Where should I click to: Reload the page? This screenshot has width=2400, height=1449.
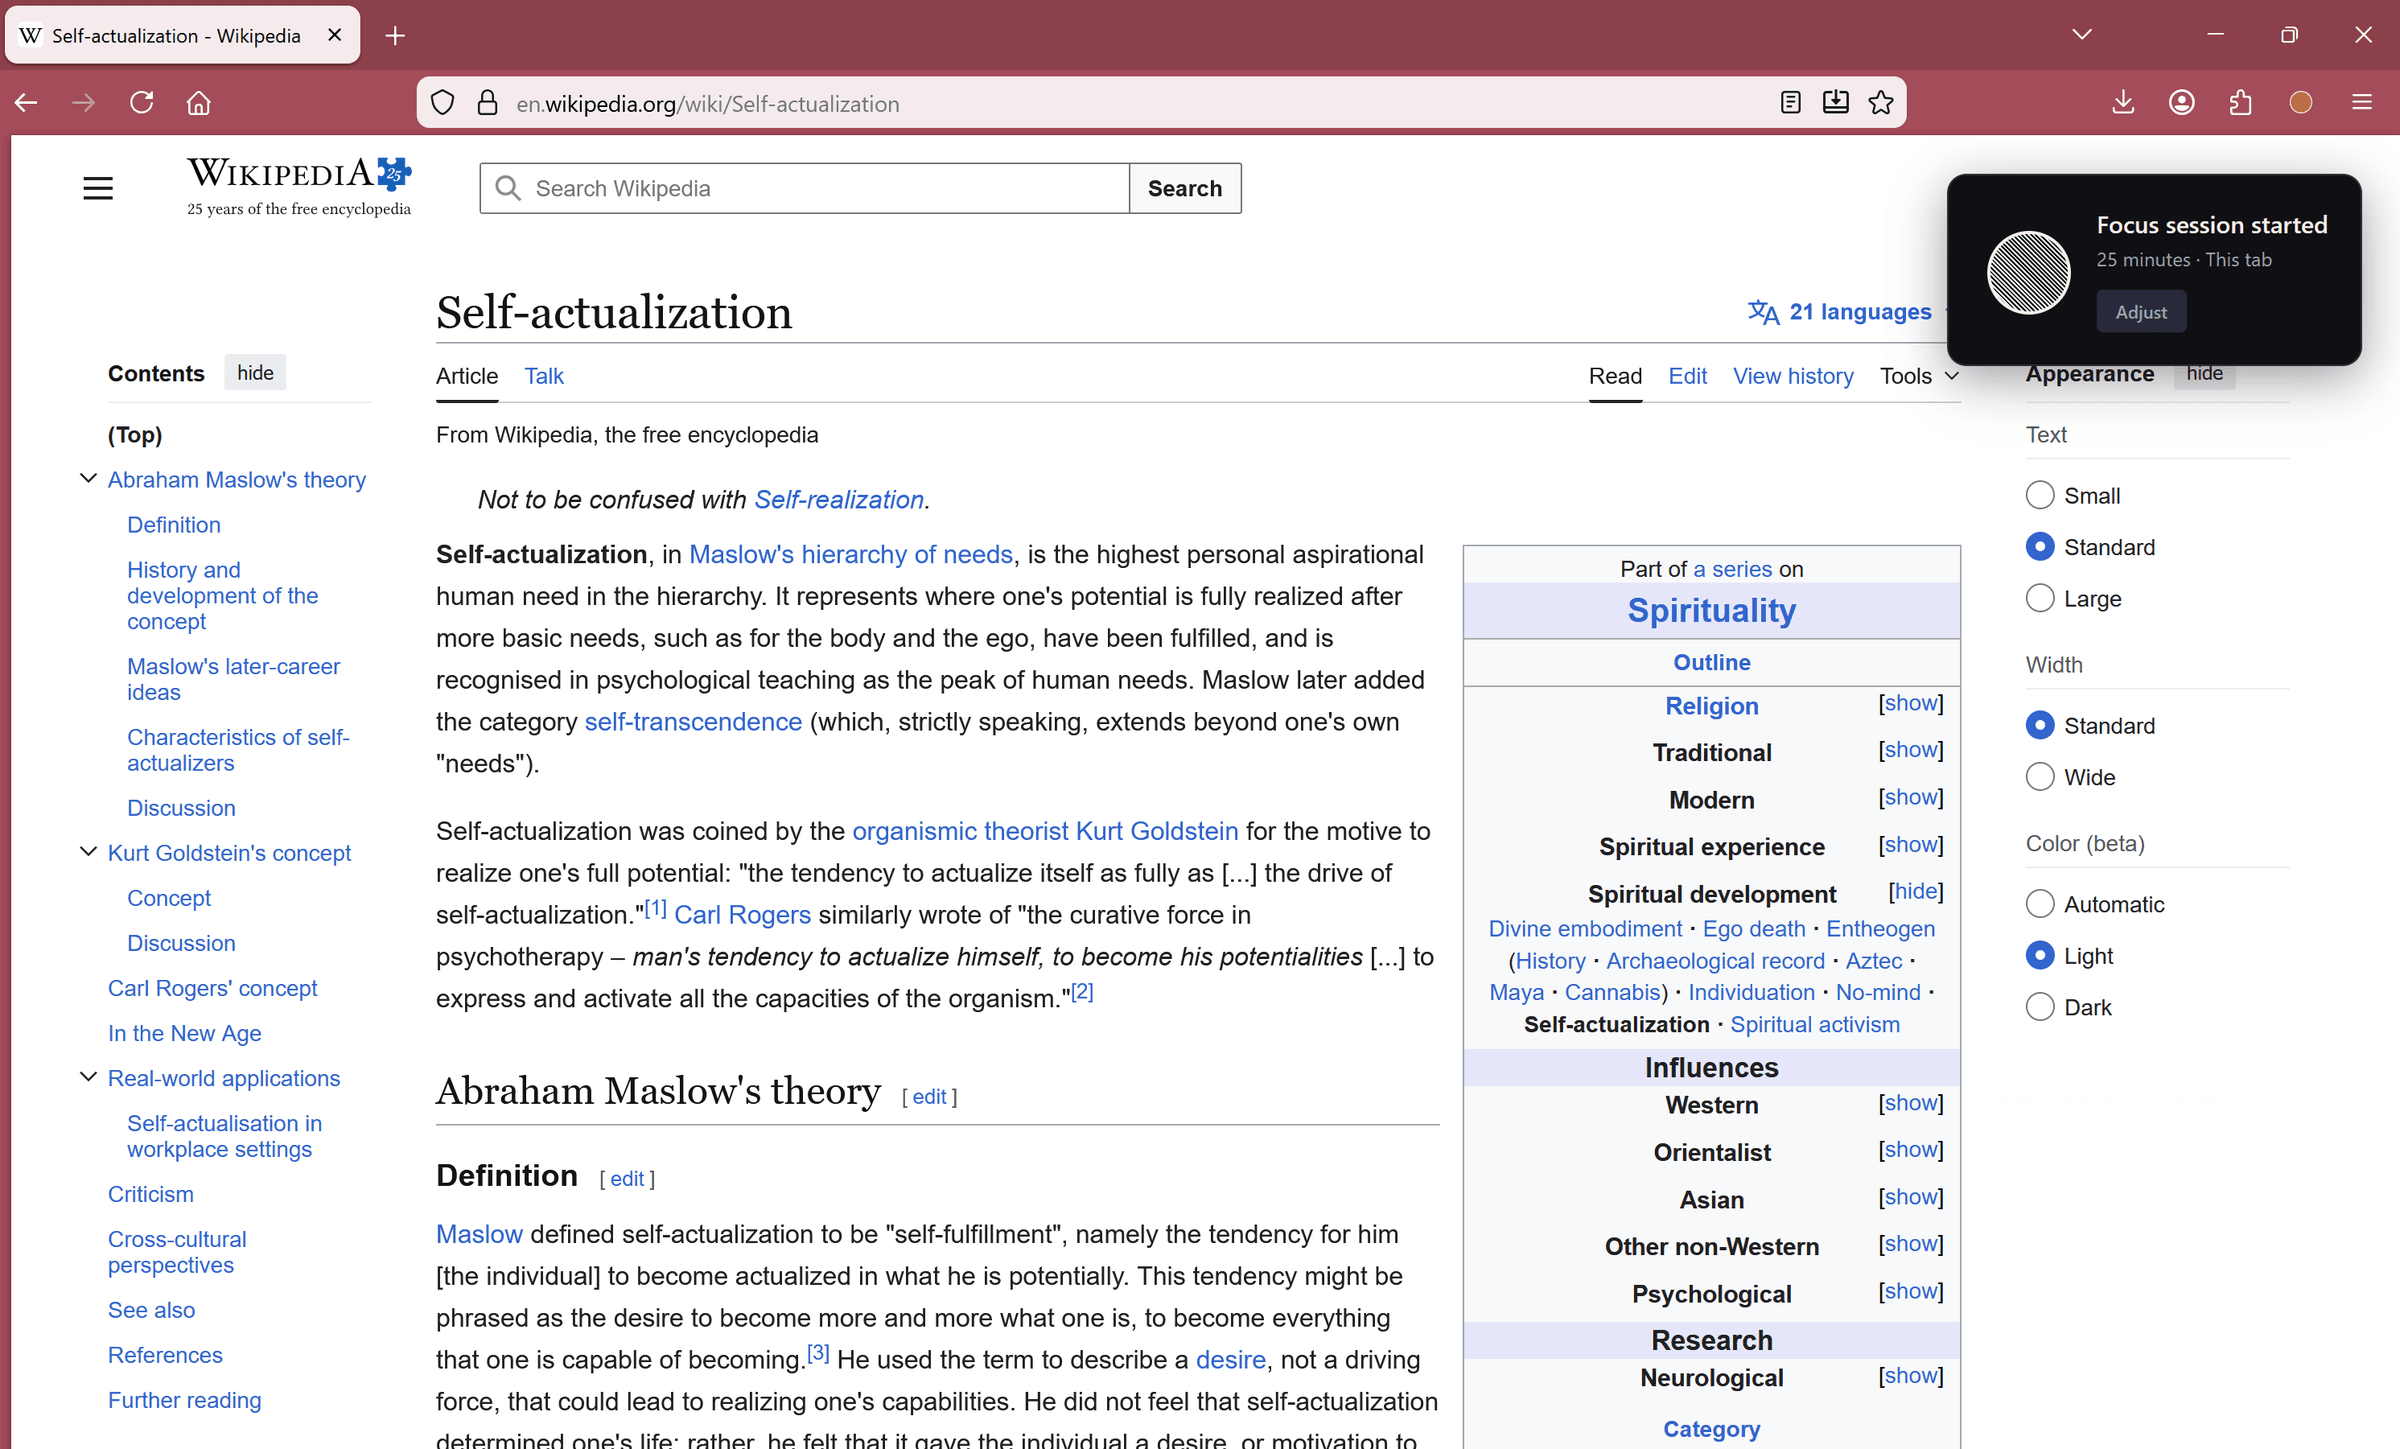[141, 102]
